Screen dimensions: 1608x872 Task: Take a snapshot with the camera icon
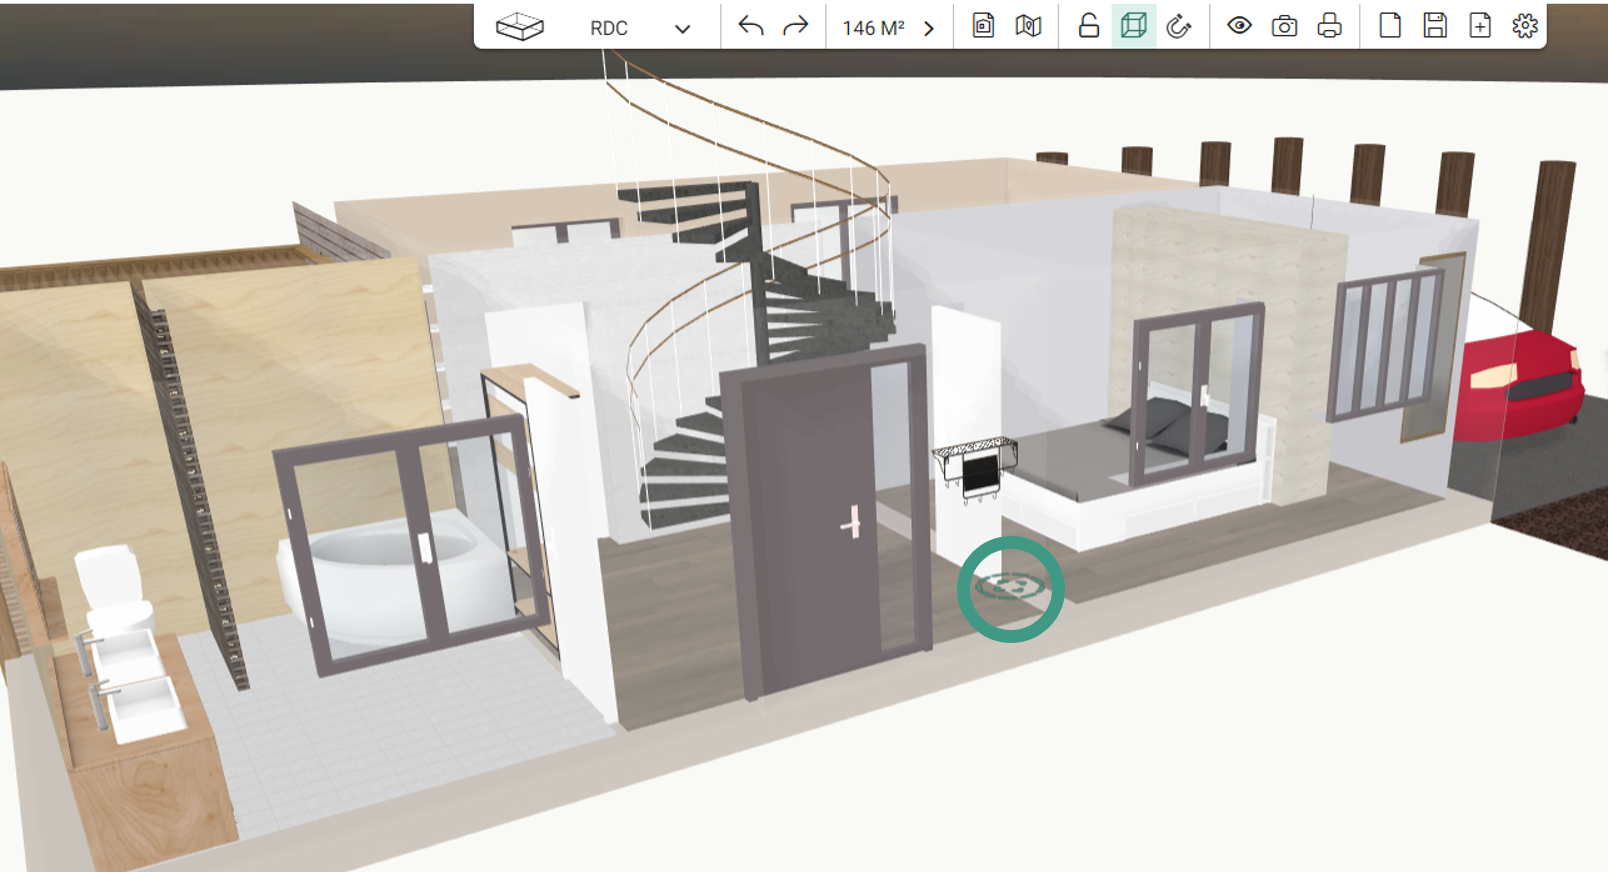[1284, 26]
